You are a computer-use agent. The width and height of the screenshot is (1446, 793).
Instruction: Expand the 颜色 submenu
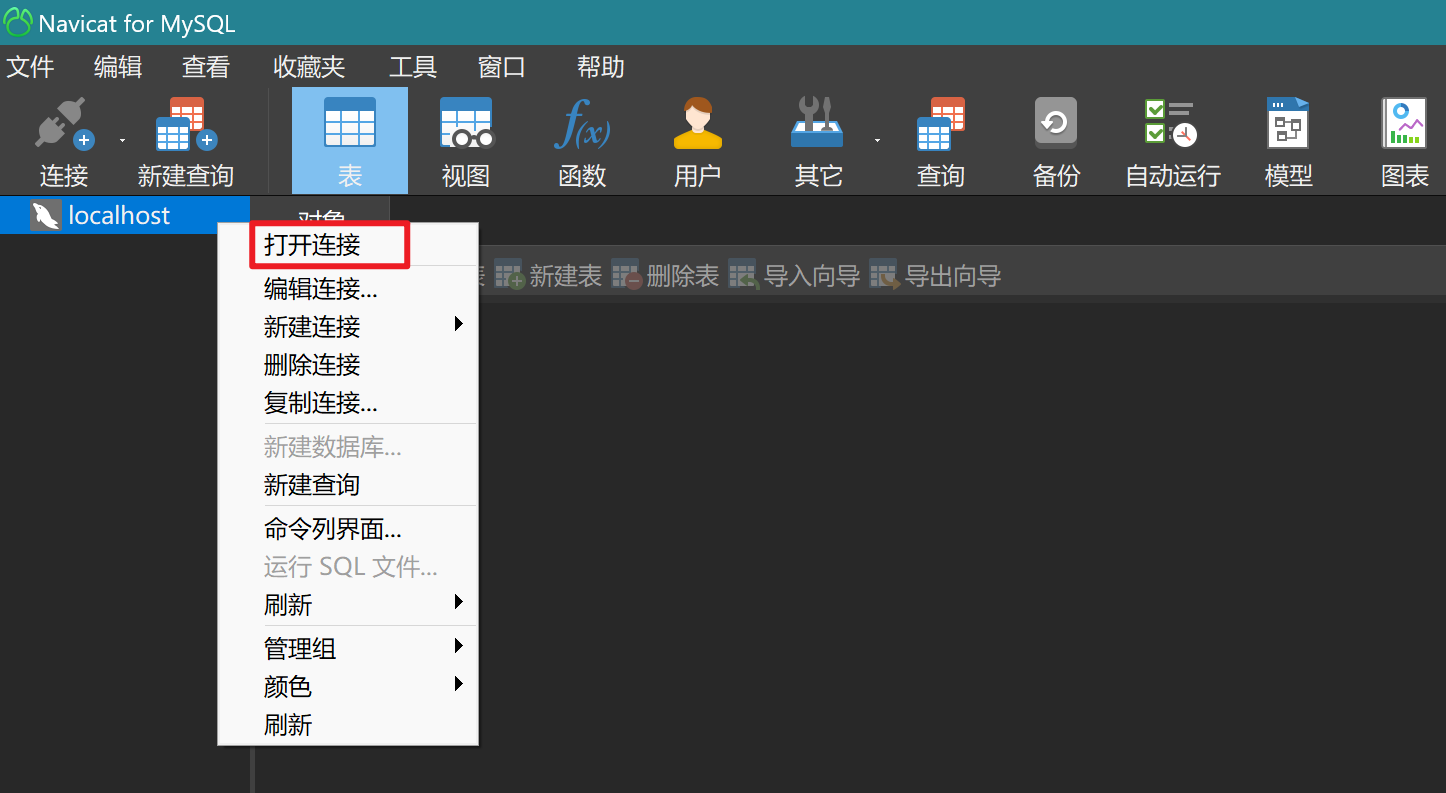point(348,686)
